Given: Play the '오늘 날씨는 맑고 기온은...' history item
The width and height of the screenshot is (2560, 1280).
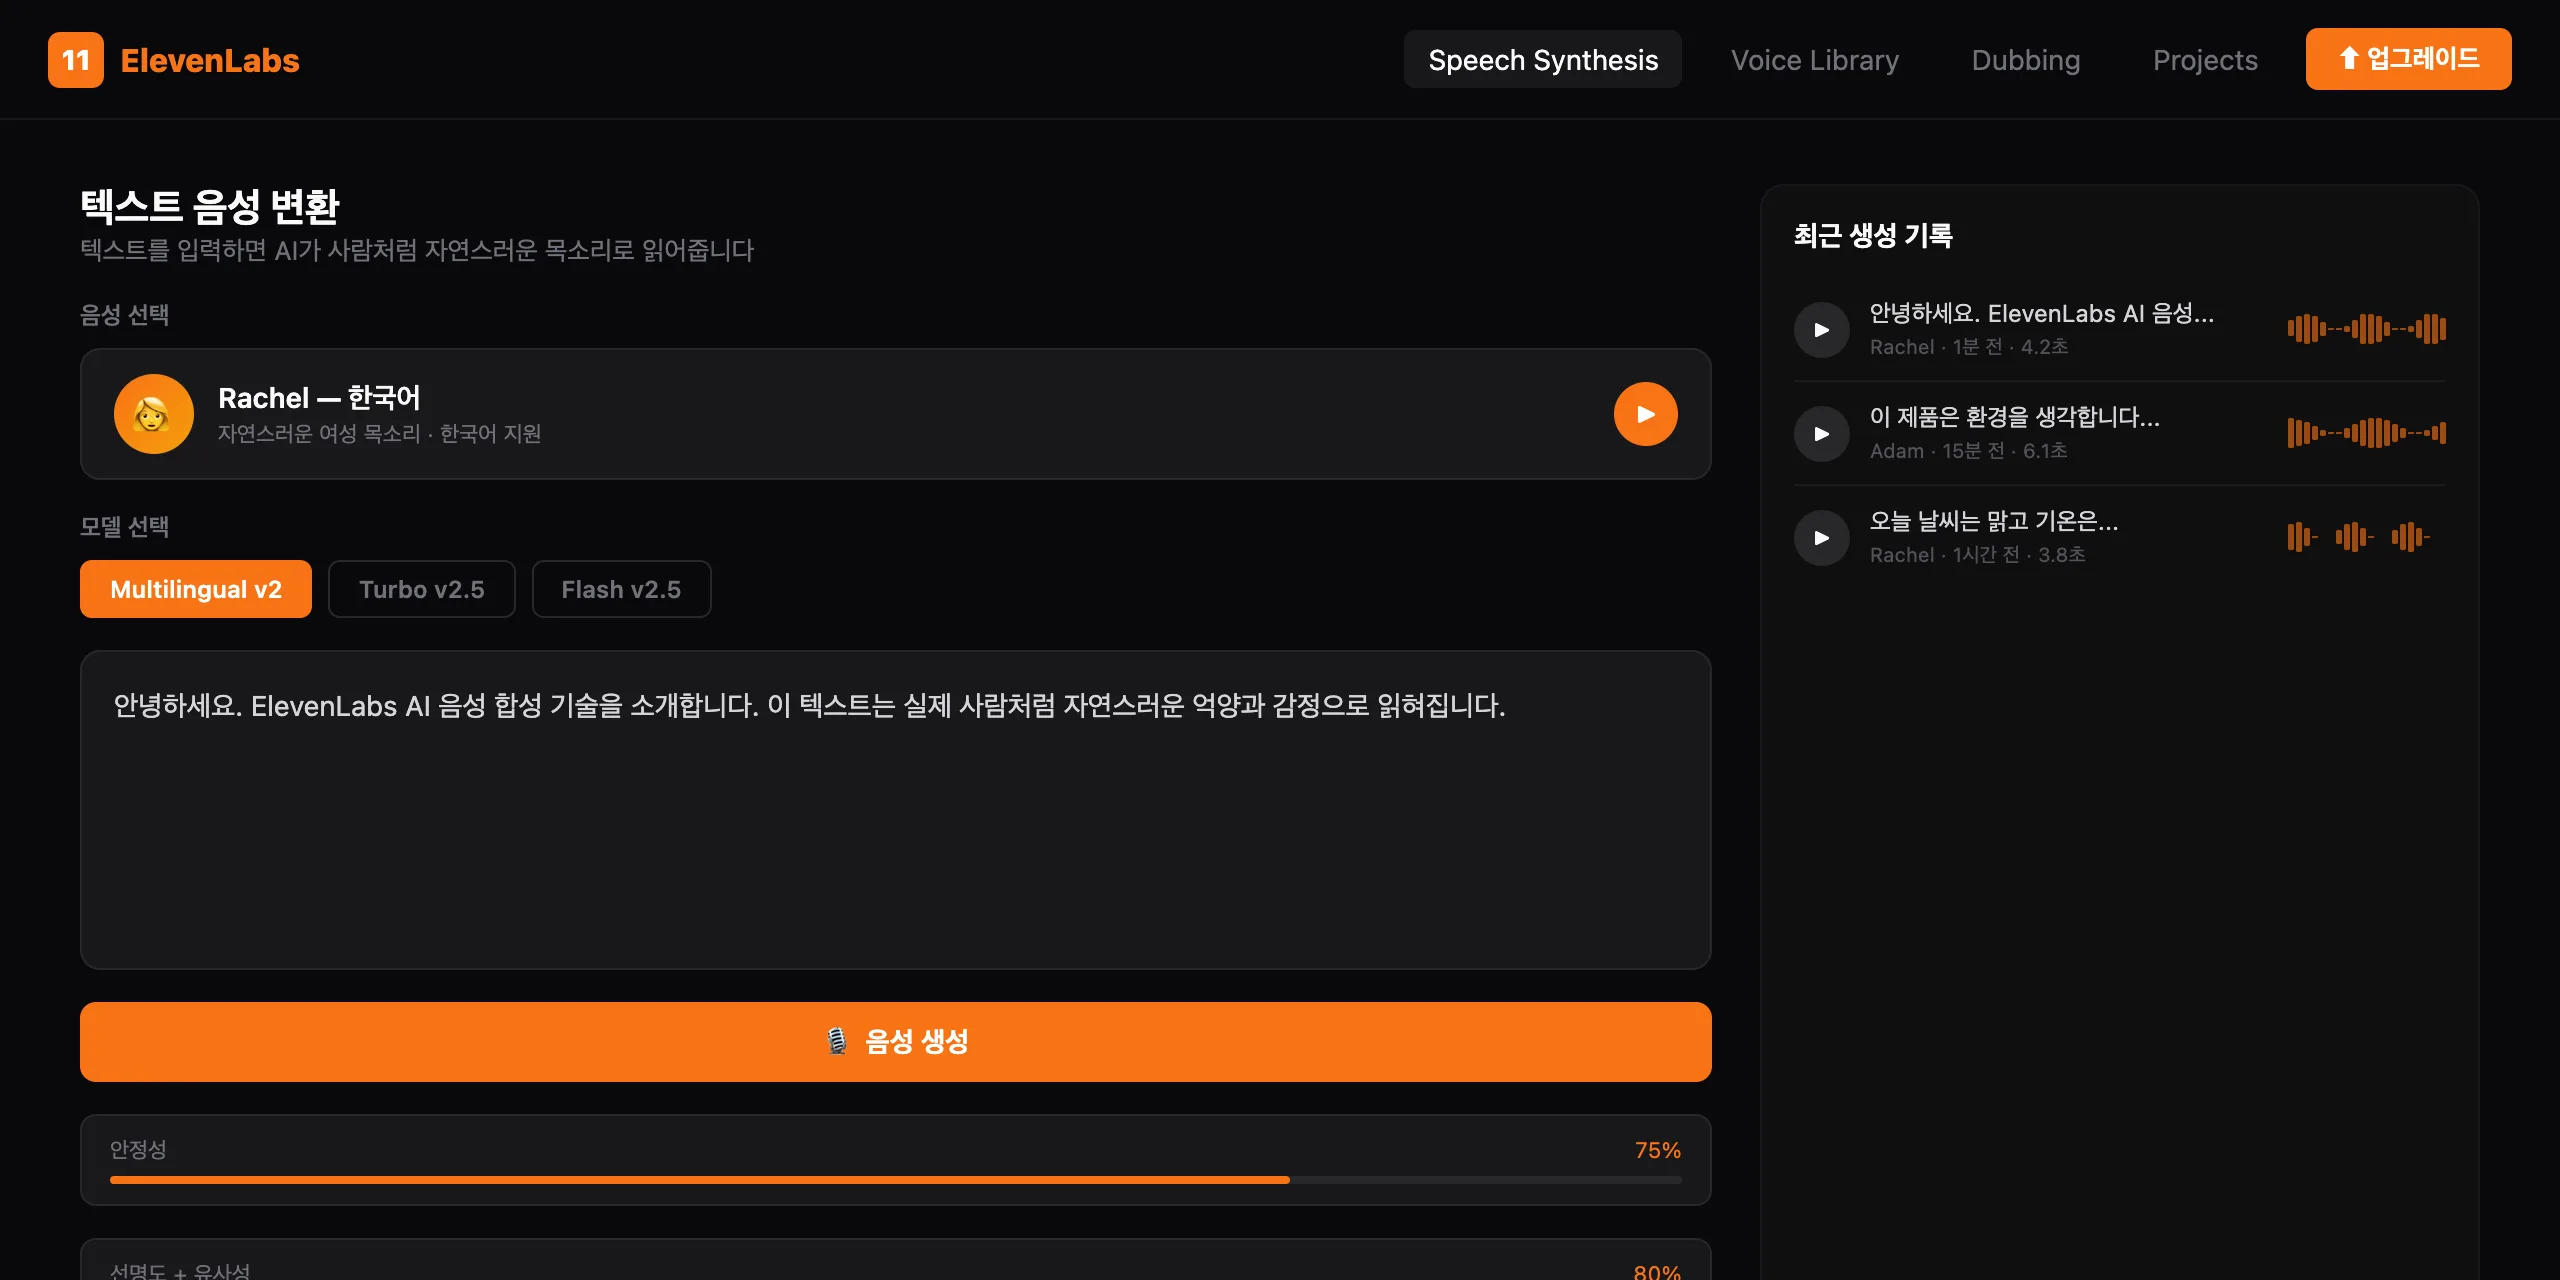Looking at the screenshot, I should point(1821,538).
